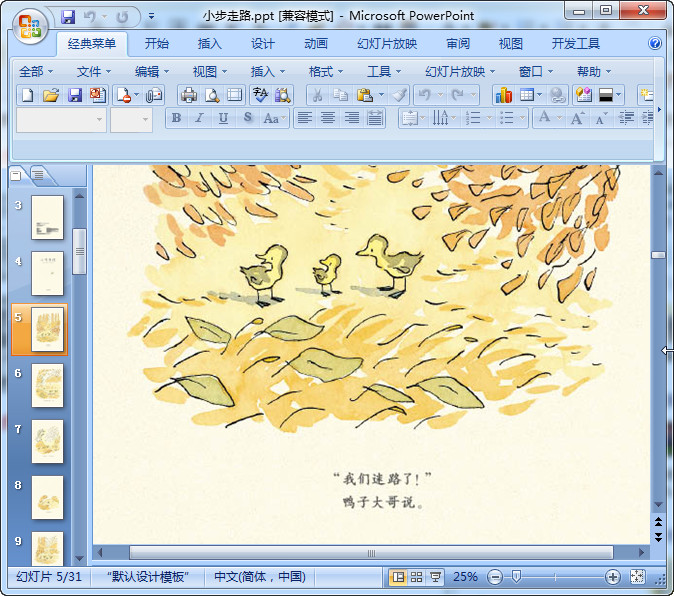
Task: Expand the 全部 menu dropdown
Action: click(36, 71)
